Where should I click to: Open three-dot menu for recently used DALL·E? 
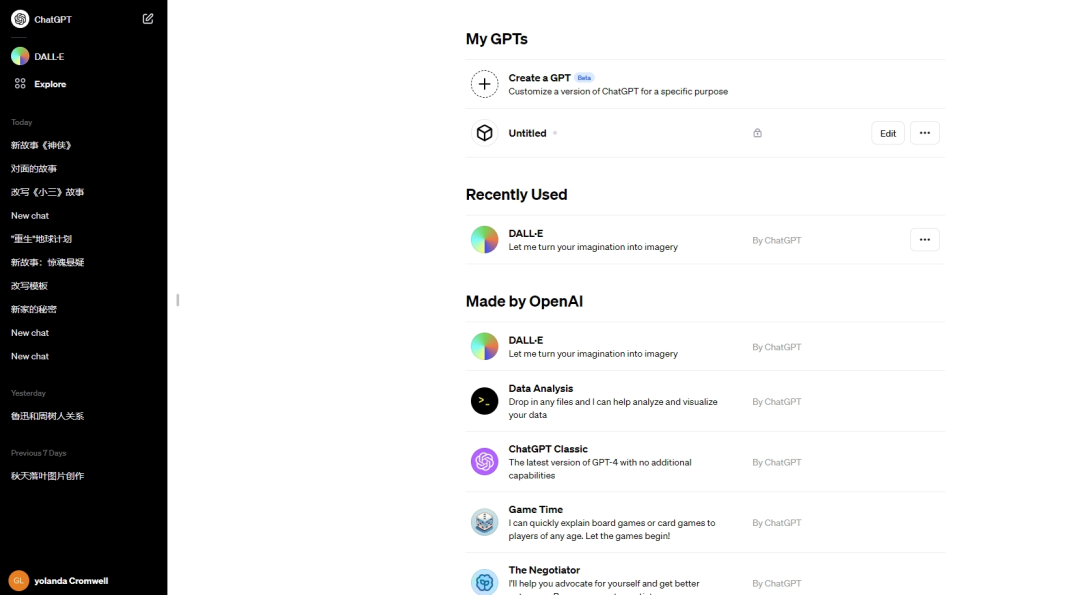tap(924, 240)
